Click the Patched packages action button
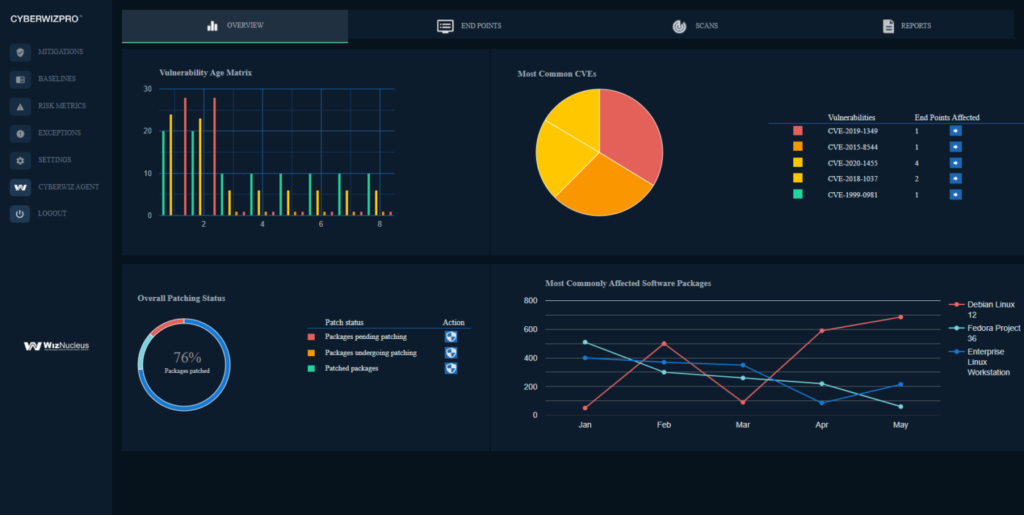The height and width of the screenshot is (515, 1024). (451, 369)
